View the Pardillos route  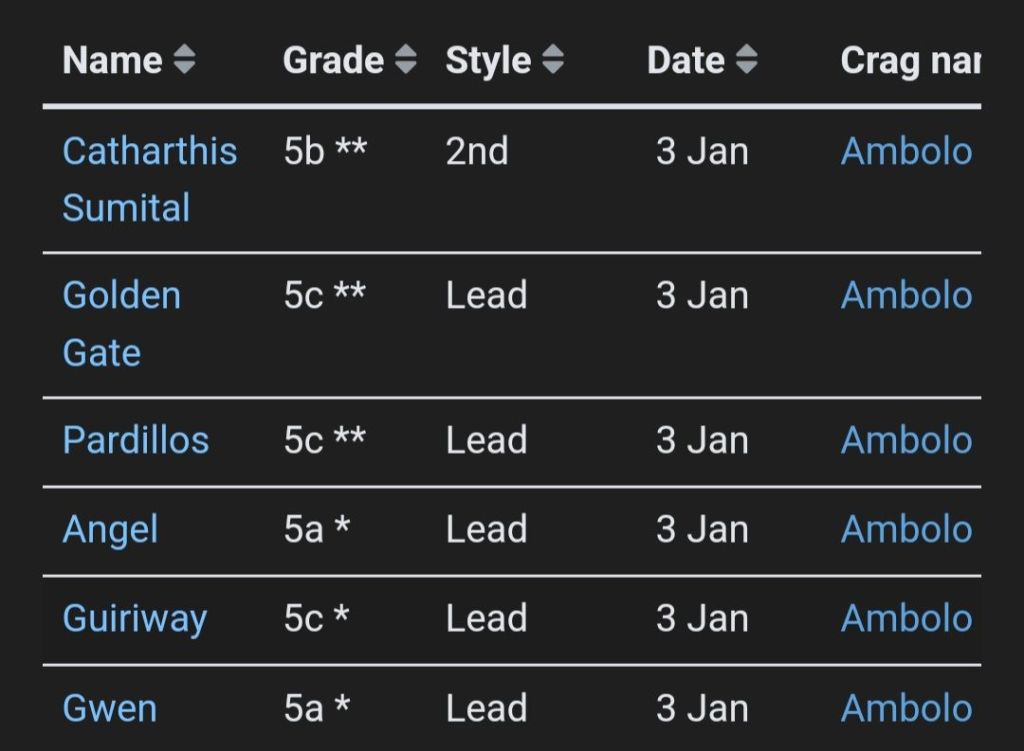(135, 440)
